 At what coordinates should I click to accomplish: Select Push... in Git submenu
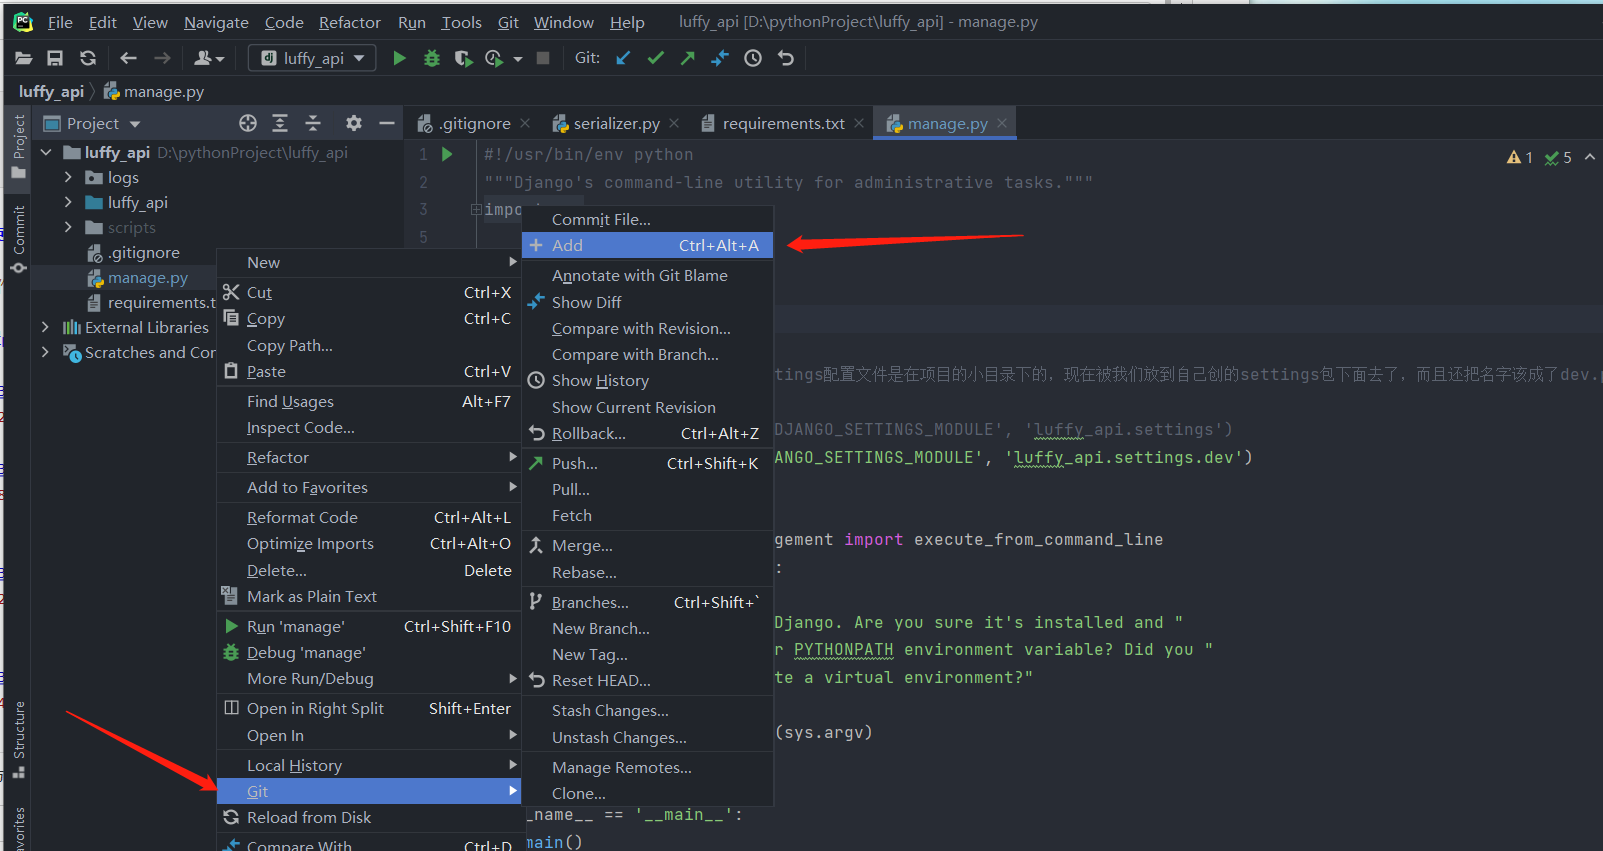(x=648, y=463)
